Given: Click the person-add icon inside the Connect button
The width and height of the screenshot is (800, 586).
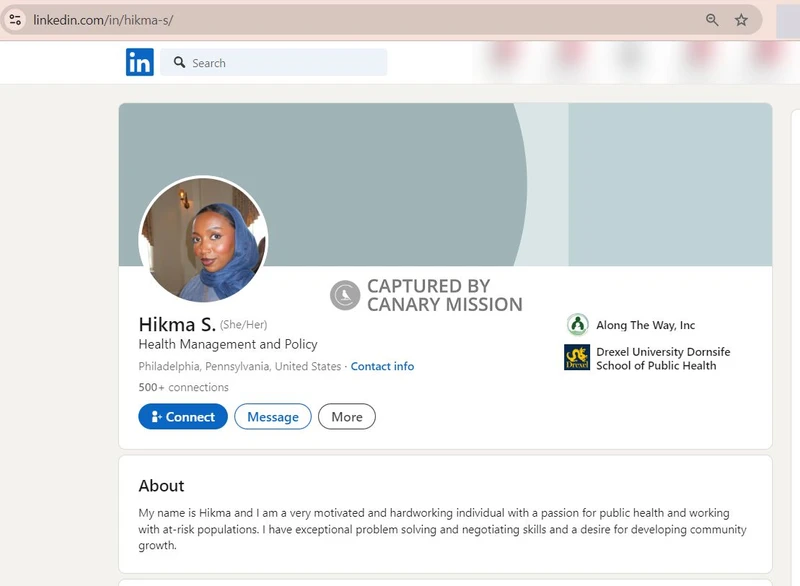Looking at the screenshot, I should [157, 416].
